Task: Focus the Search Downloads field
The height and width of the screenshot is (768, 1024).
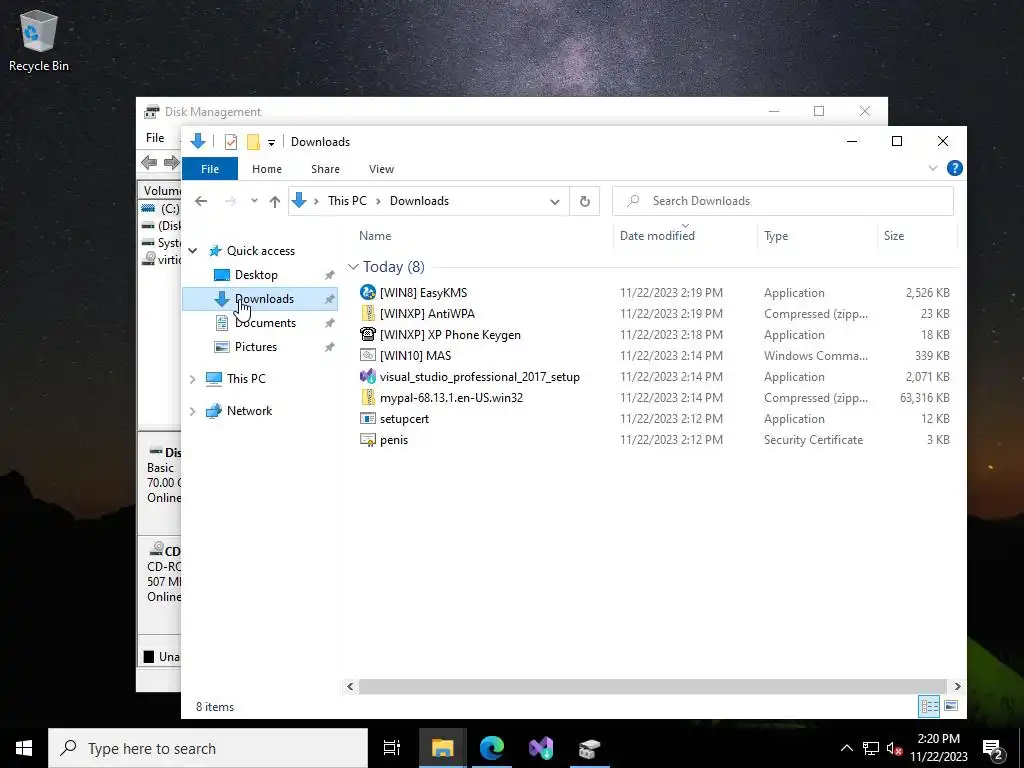Action: coord(782,201)
